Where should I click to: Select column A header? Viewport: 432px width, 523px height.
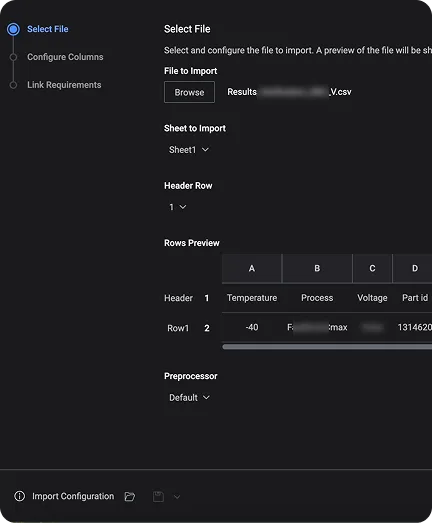[252, 268]
